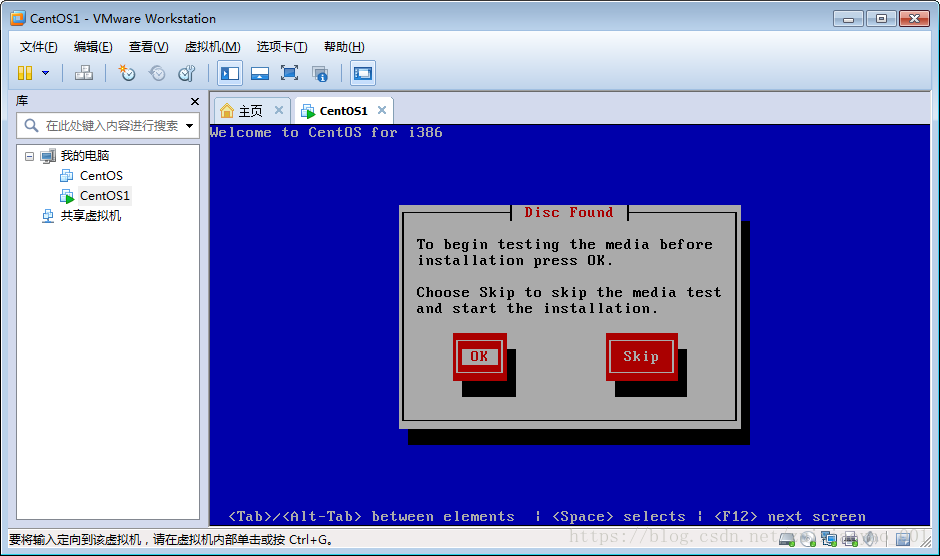Close the 库 library panel
The width and height of the screenshot is (940, 556).
[x=194, y=101]
